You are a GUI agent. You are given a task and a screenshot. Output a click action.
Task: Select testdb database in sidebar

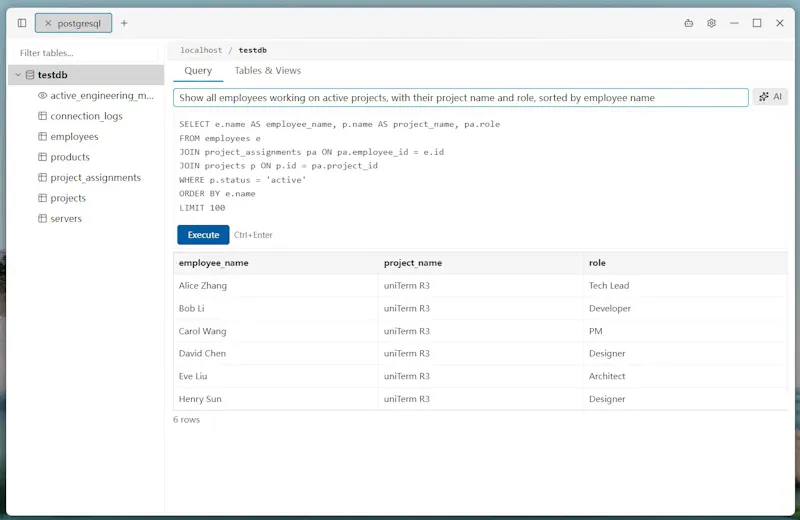86,75
